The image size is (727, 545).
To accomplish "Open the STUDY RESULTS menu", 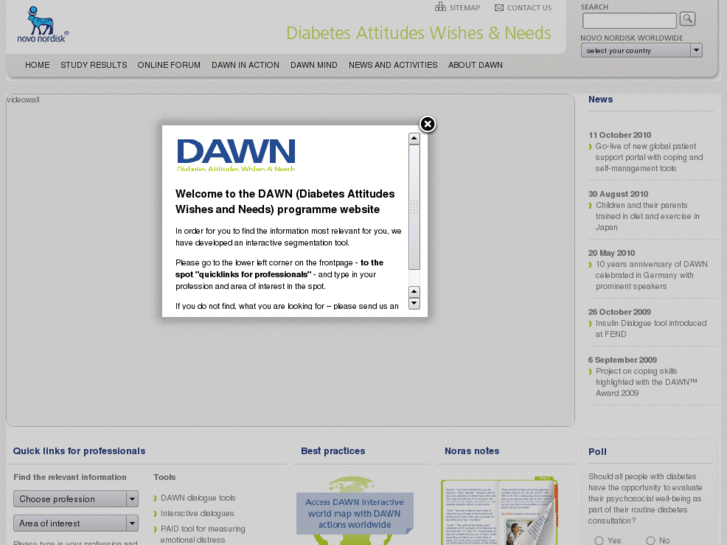I will click(94, 65).
